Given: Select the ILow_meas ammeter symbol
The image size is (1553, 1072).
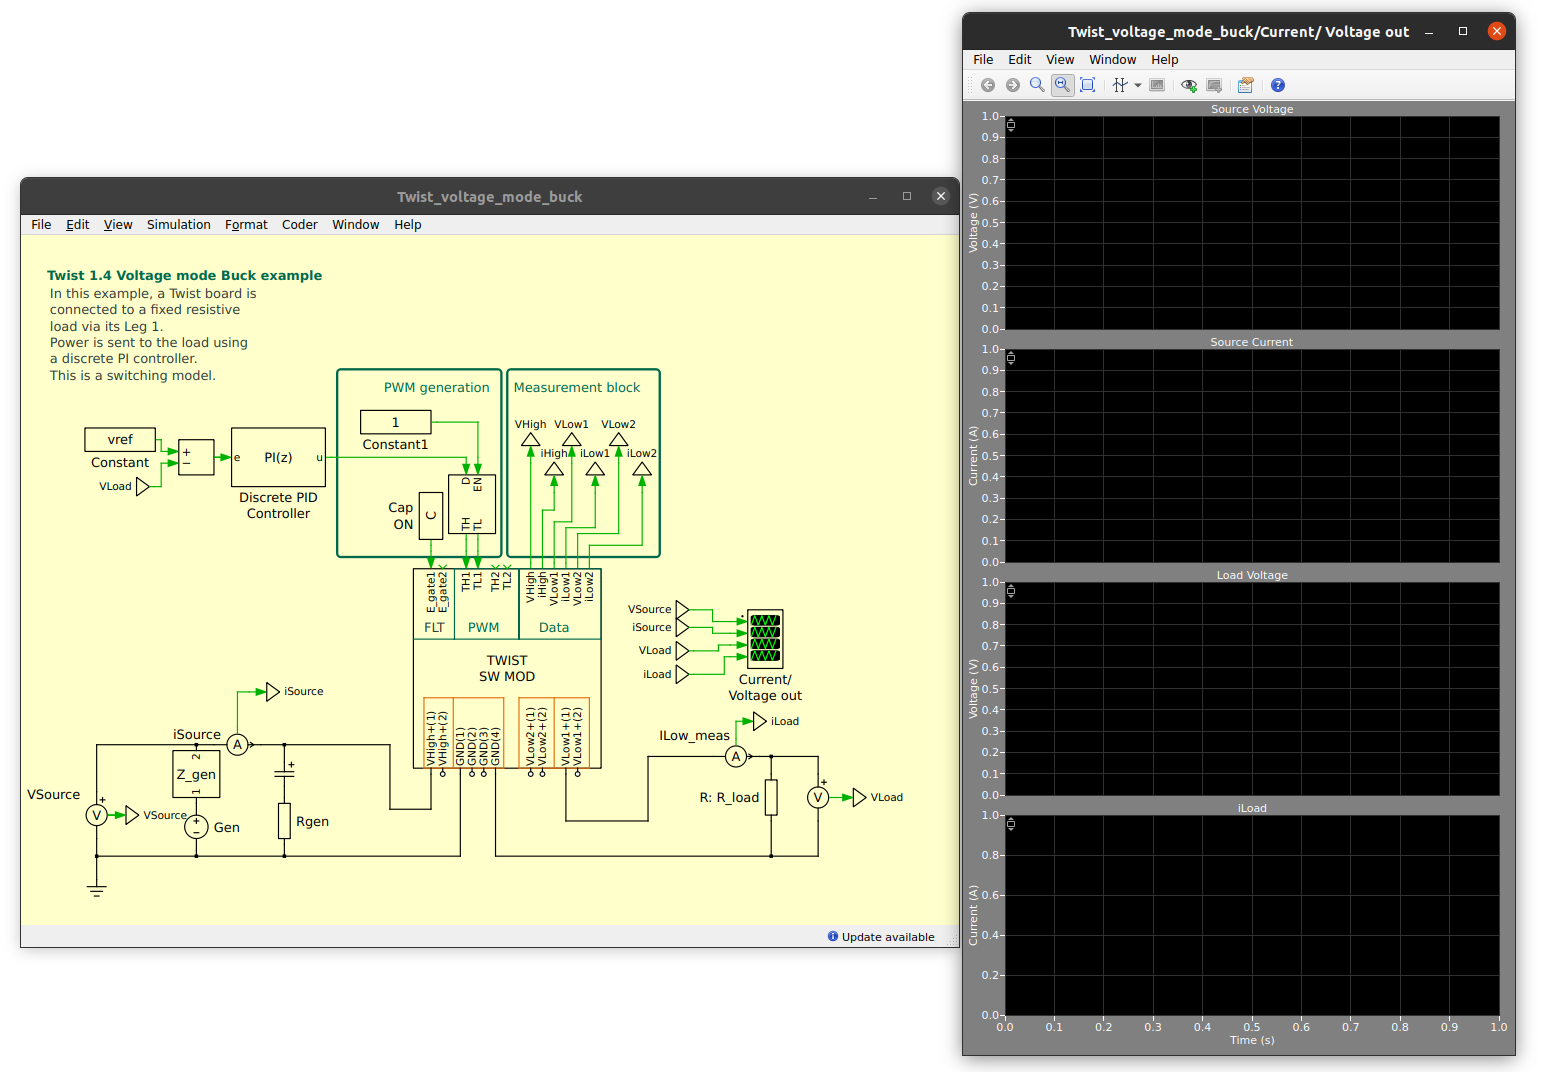Looking at the screenshot, I should 736,756.
